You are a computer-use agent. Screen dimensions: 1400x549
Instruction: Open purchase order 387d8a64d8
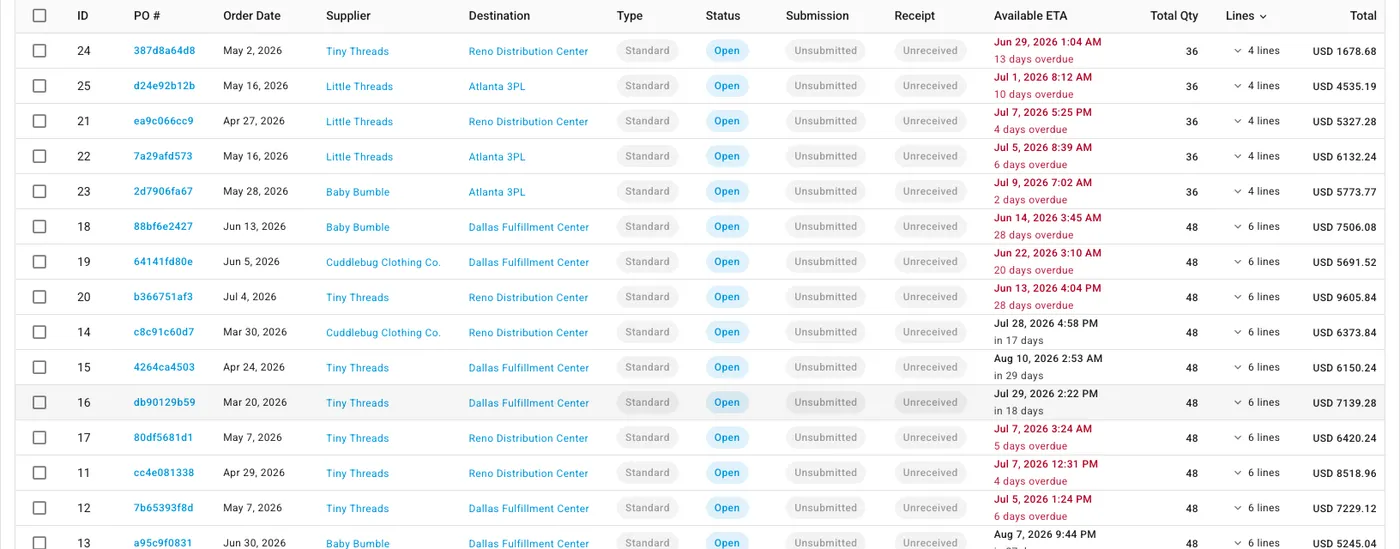coord(164,51)
